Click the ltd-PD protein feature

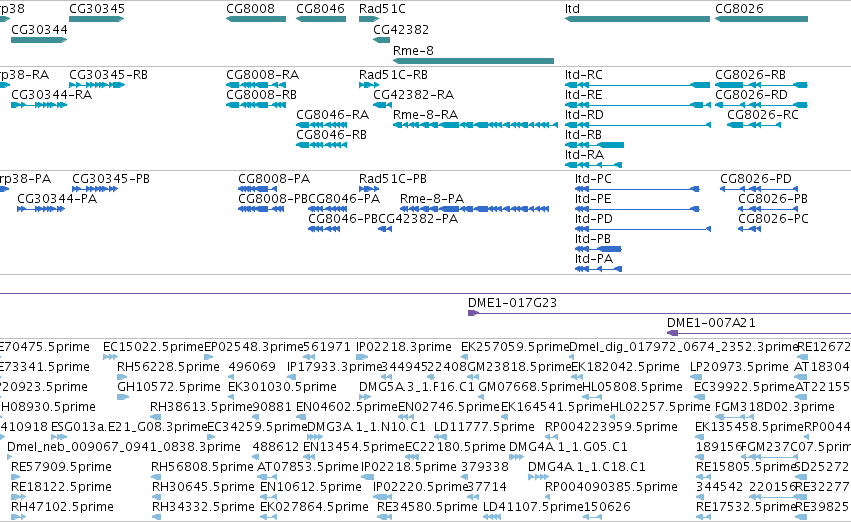pos(643,230)
